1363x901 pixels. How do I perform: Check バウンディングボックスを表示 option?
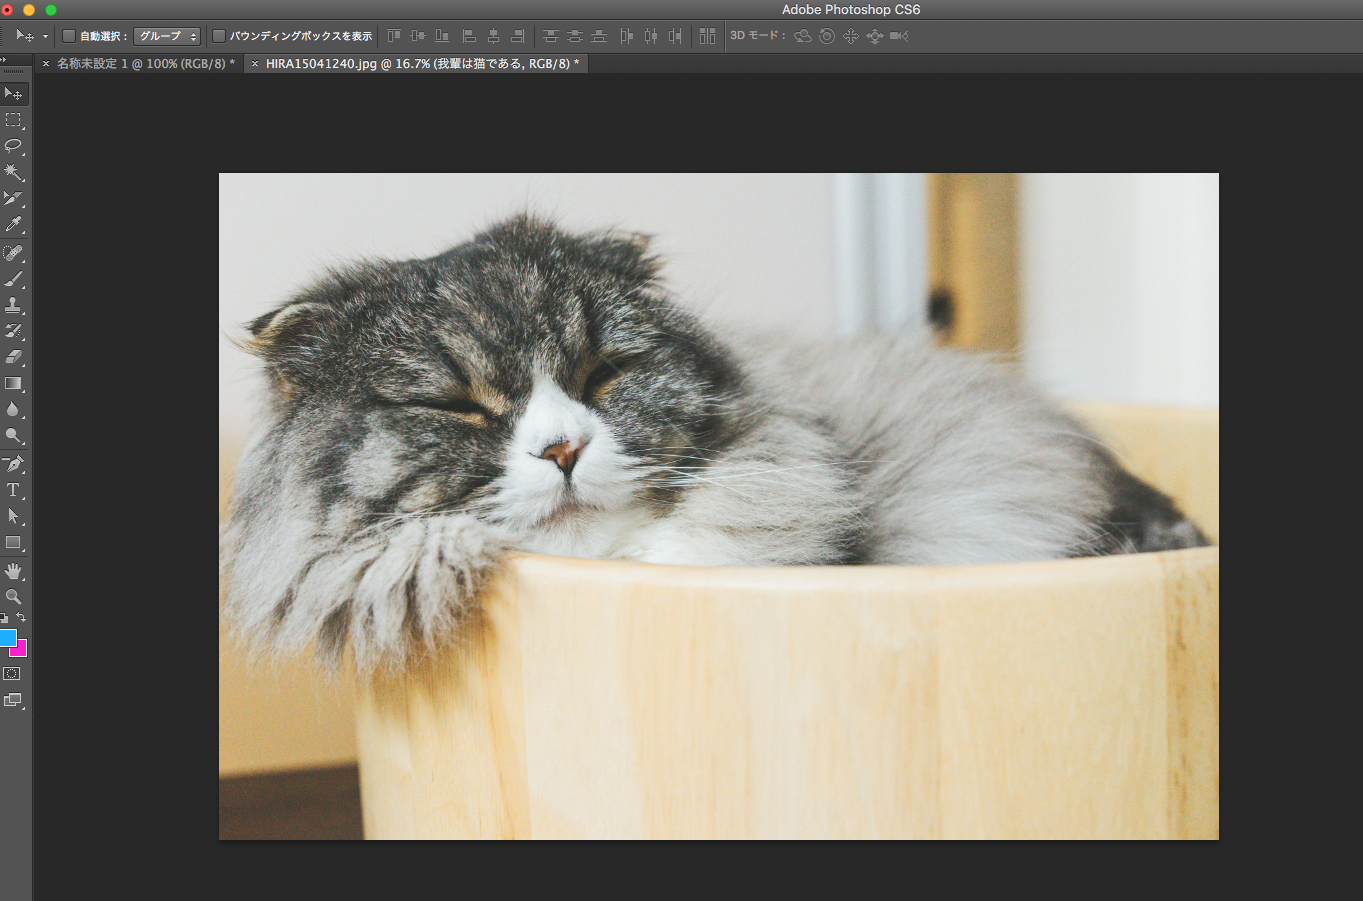coord(219,36)
